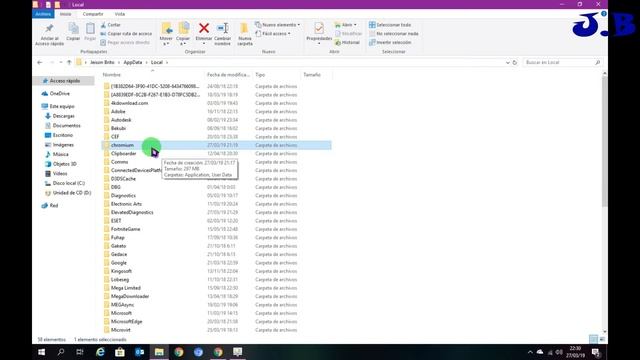The width and height of the screenshot is (640, 360).
Task: Open Escritorio in the sidebar
Action: [63, 135]
